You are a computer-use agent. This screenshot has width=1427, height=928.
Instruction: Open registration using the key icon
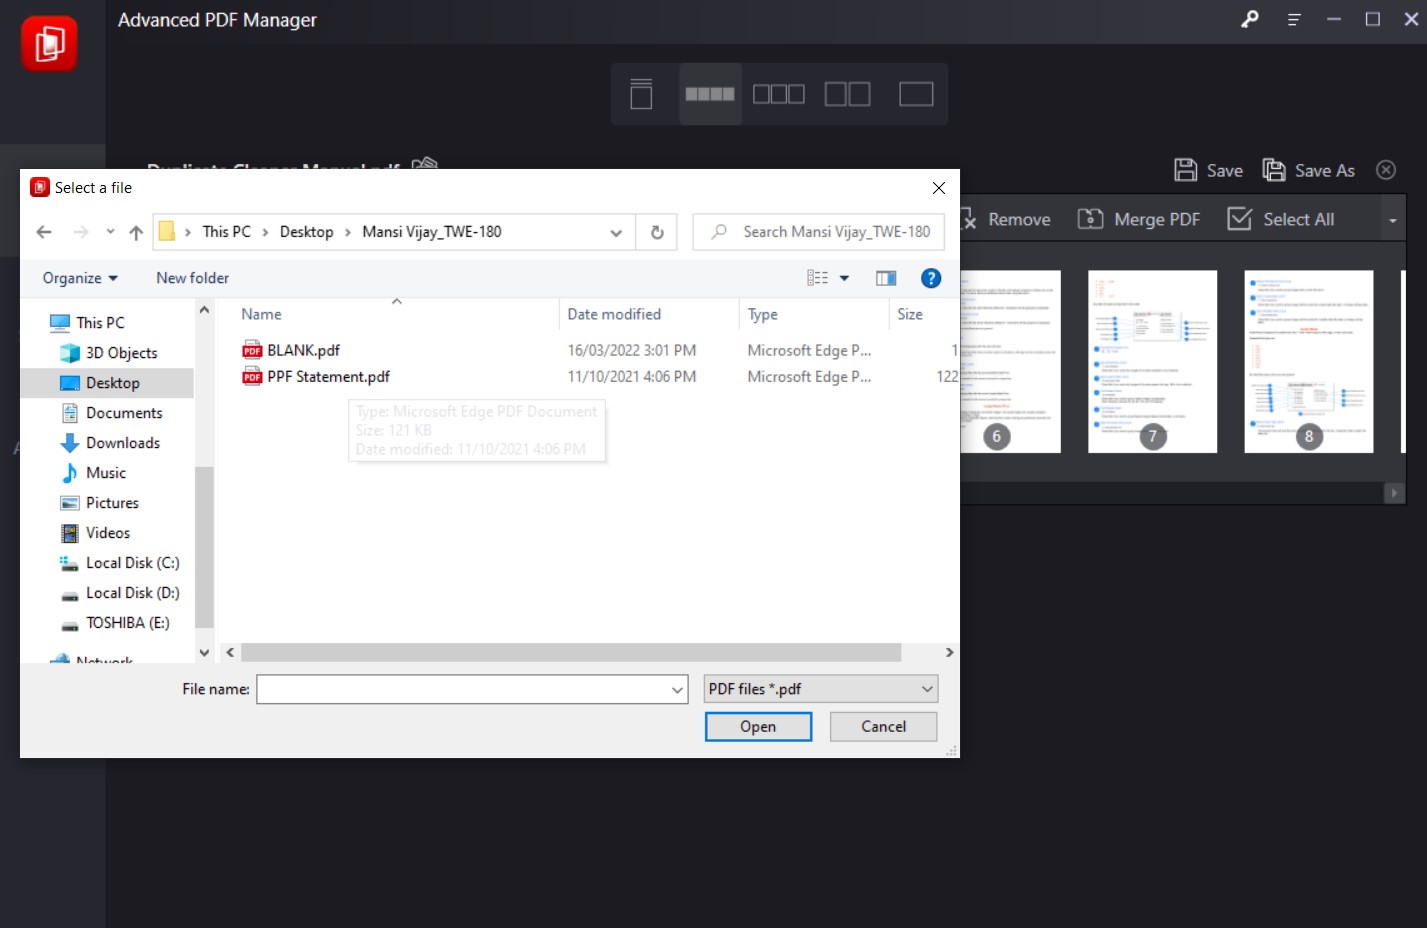[1248, 19]
